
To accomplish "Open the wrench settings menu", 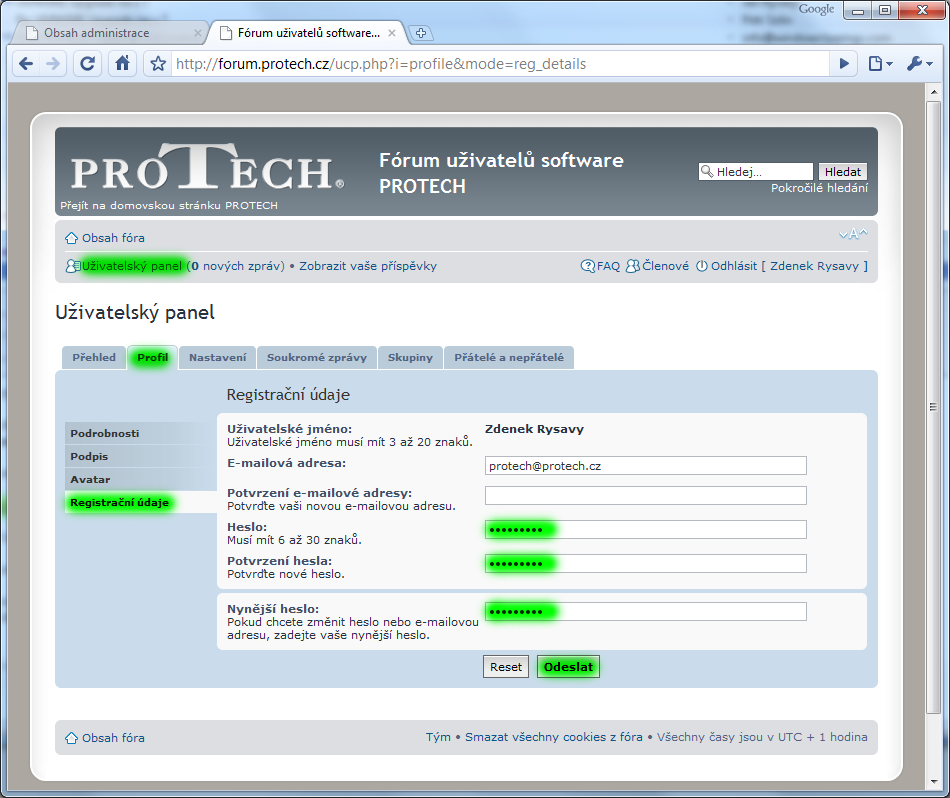I will pyautogui.click(x=920, y=64).
